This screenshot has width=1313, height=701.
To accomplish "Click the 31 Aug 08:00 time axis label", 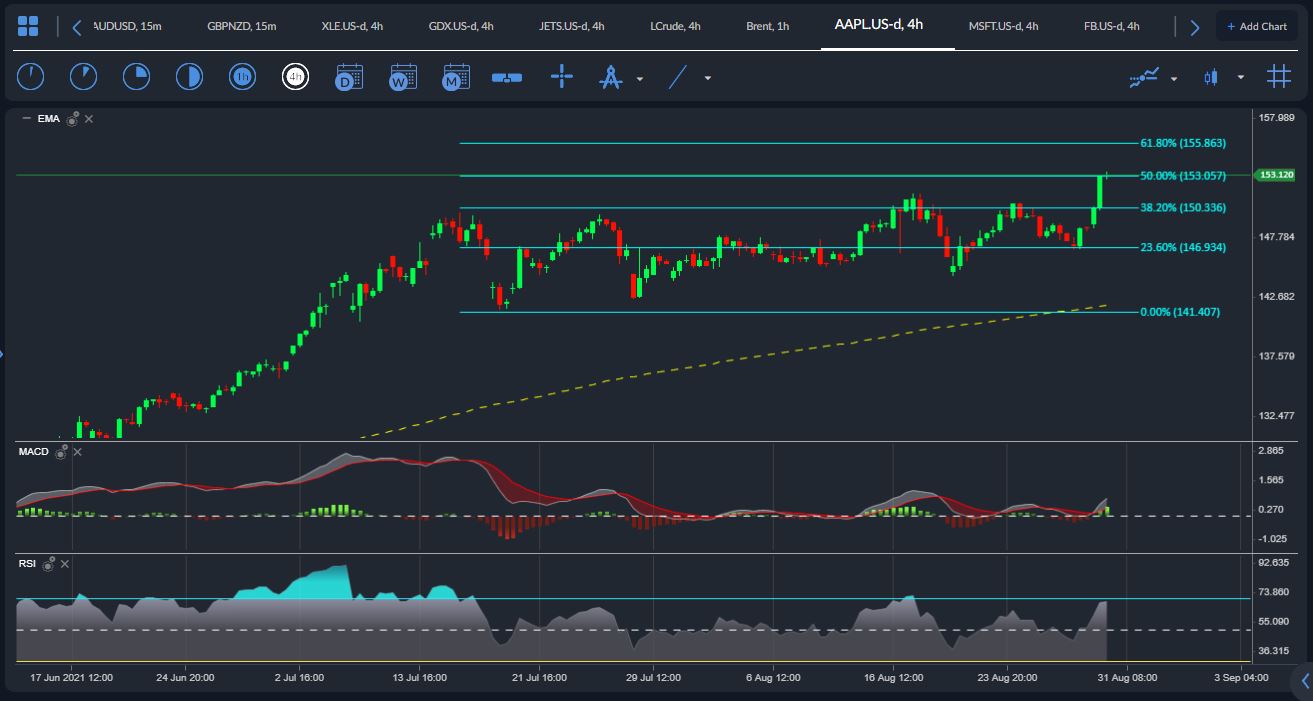I will click(x=1128, y=677).
